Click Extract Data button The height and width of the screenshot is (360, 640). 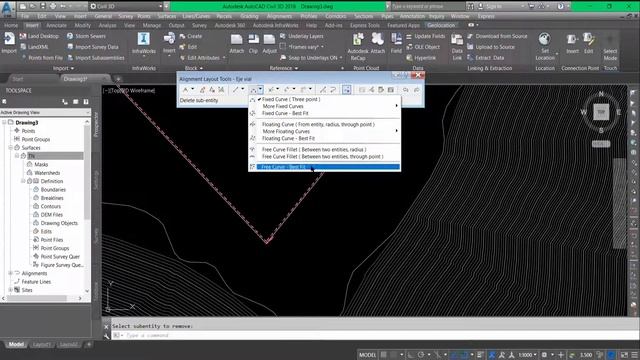(486, 58)
